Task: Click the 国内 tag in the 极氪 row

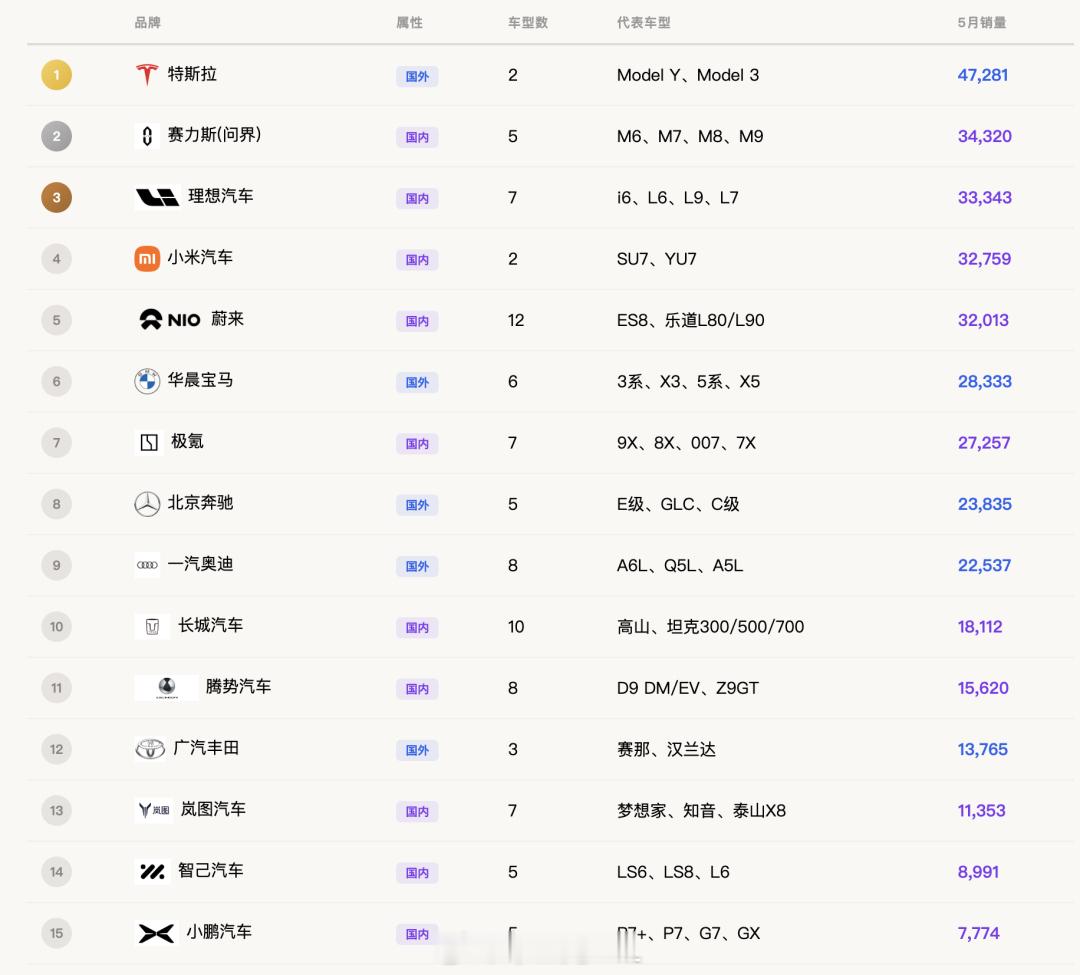Action: coord(417,444)
